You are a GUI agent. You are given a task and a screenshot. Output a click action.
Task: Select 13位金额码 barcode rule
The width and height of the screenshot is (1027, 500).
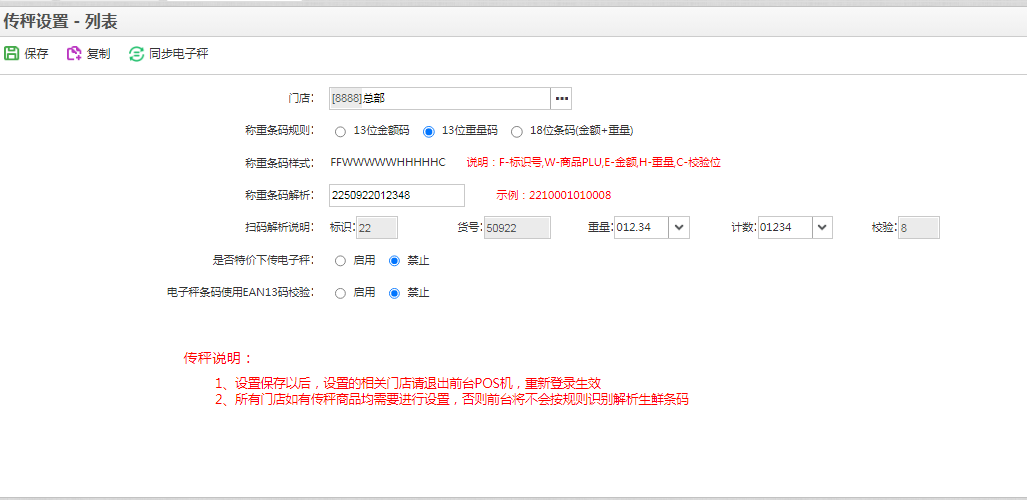pos(341,131)
